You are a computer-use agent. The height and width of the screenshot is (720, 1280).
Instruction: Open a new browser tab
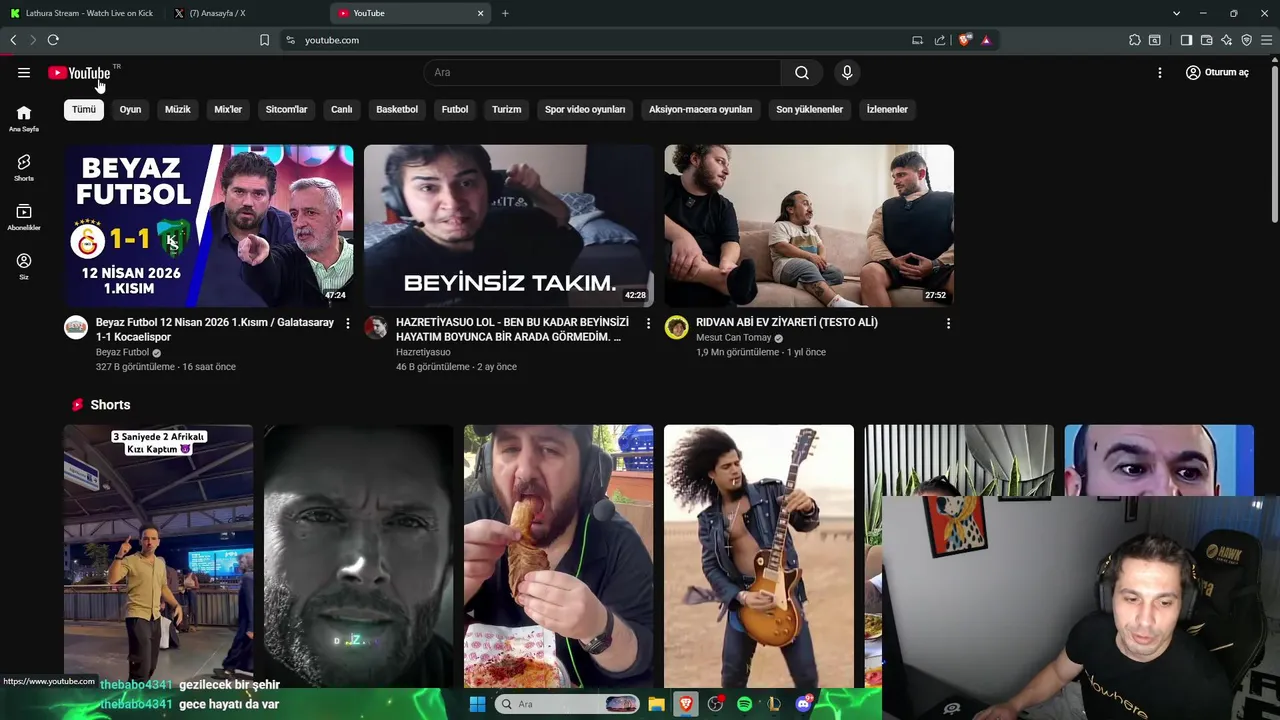click(x=505, y=13)
